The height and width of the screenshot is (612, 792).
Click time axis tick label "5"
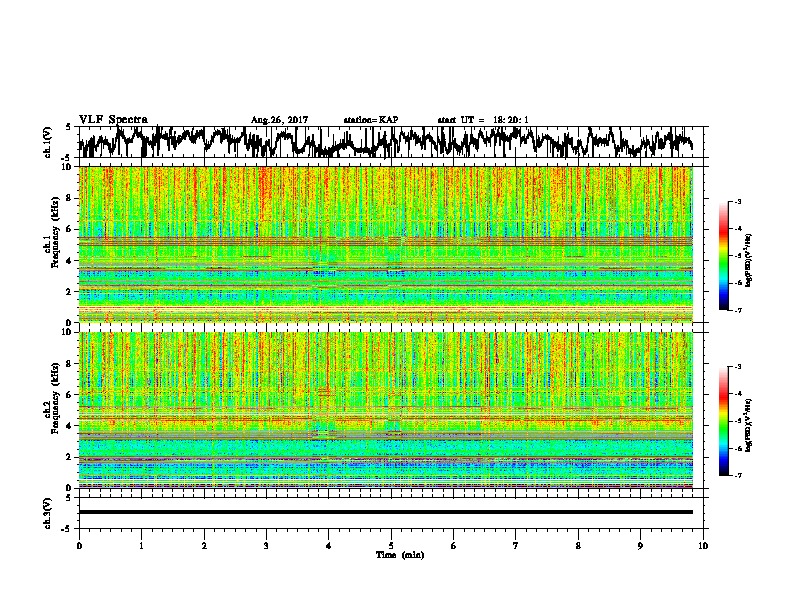pyautogui.click(x=391, y=546)
